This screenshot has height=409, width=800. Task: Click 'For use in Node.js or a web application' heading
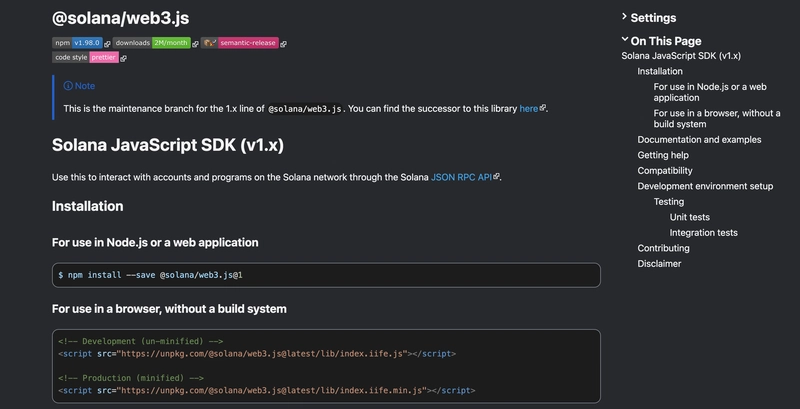click(155, 243)
